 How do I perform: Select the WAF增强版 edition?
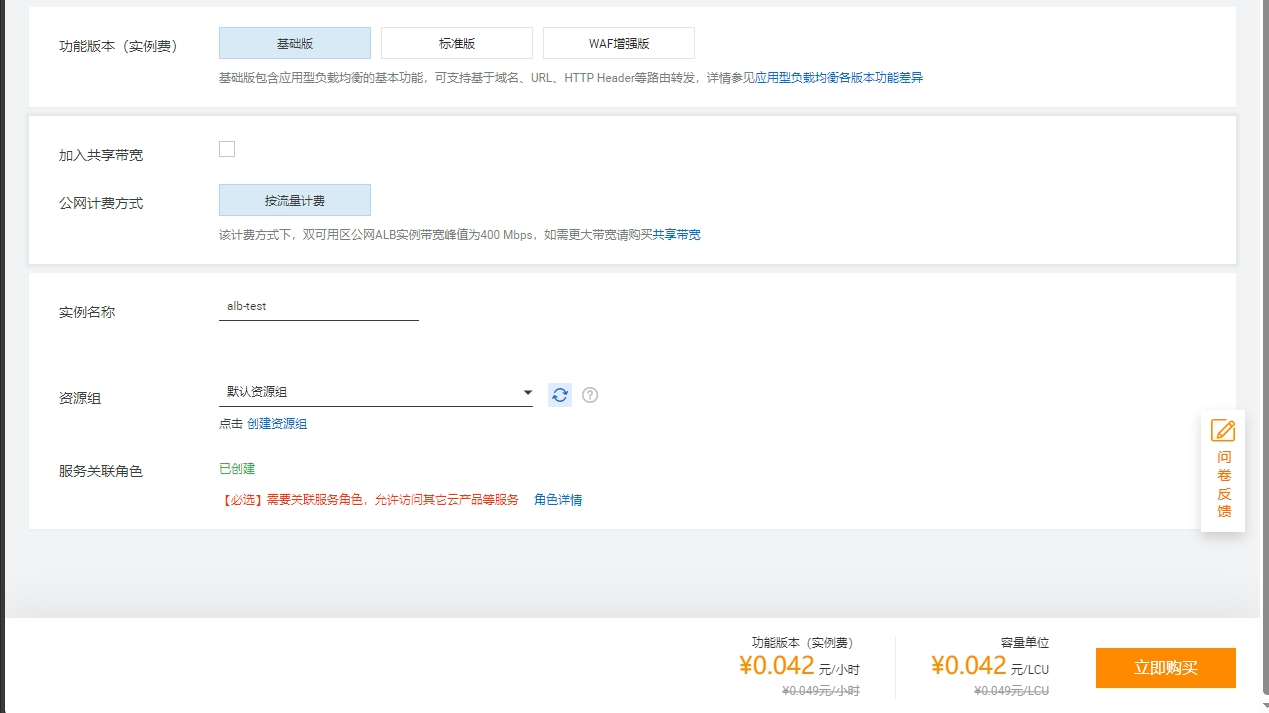[618, 42]
